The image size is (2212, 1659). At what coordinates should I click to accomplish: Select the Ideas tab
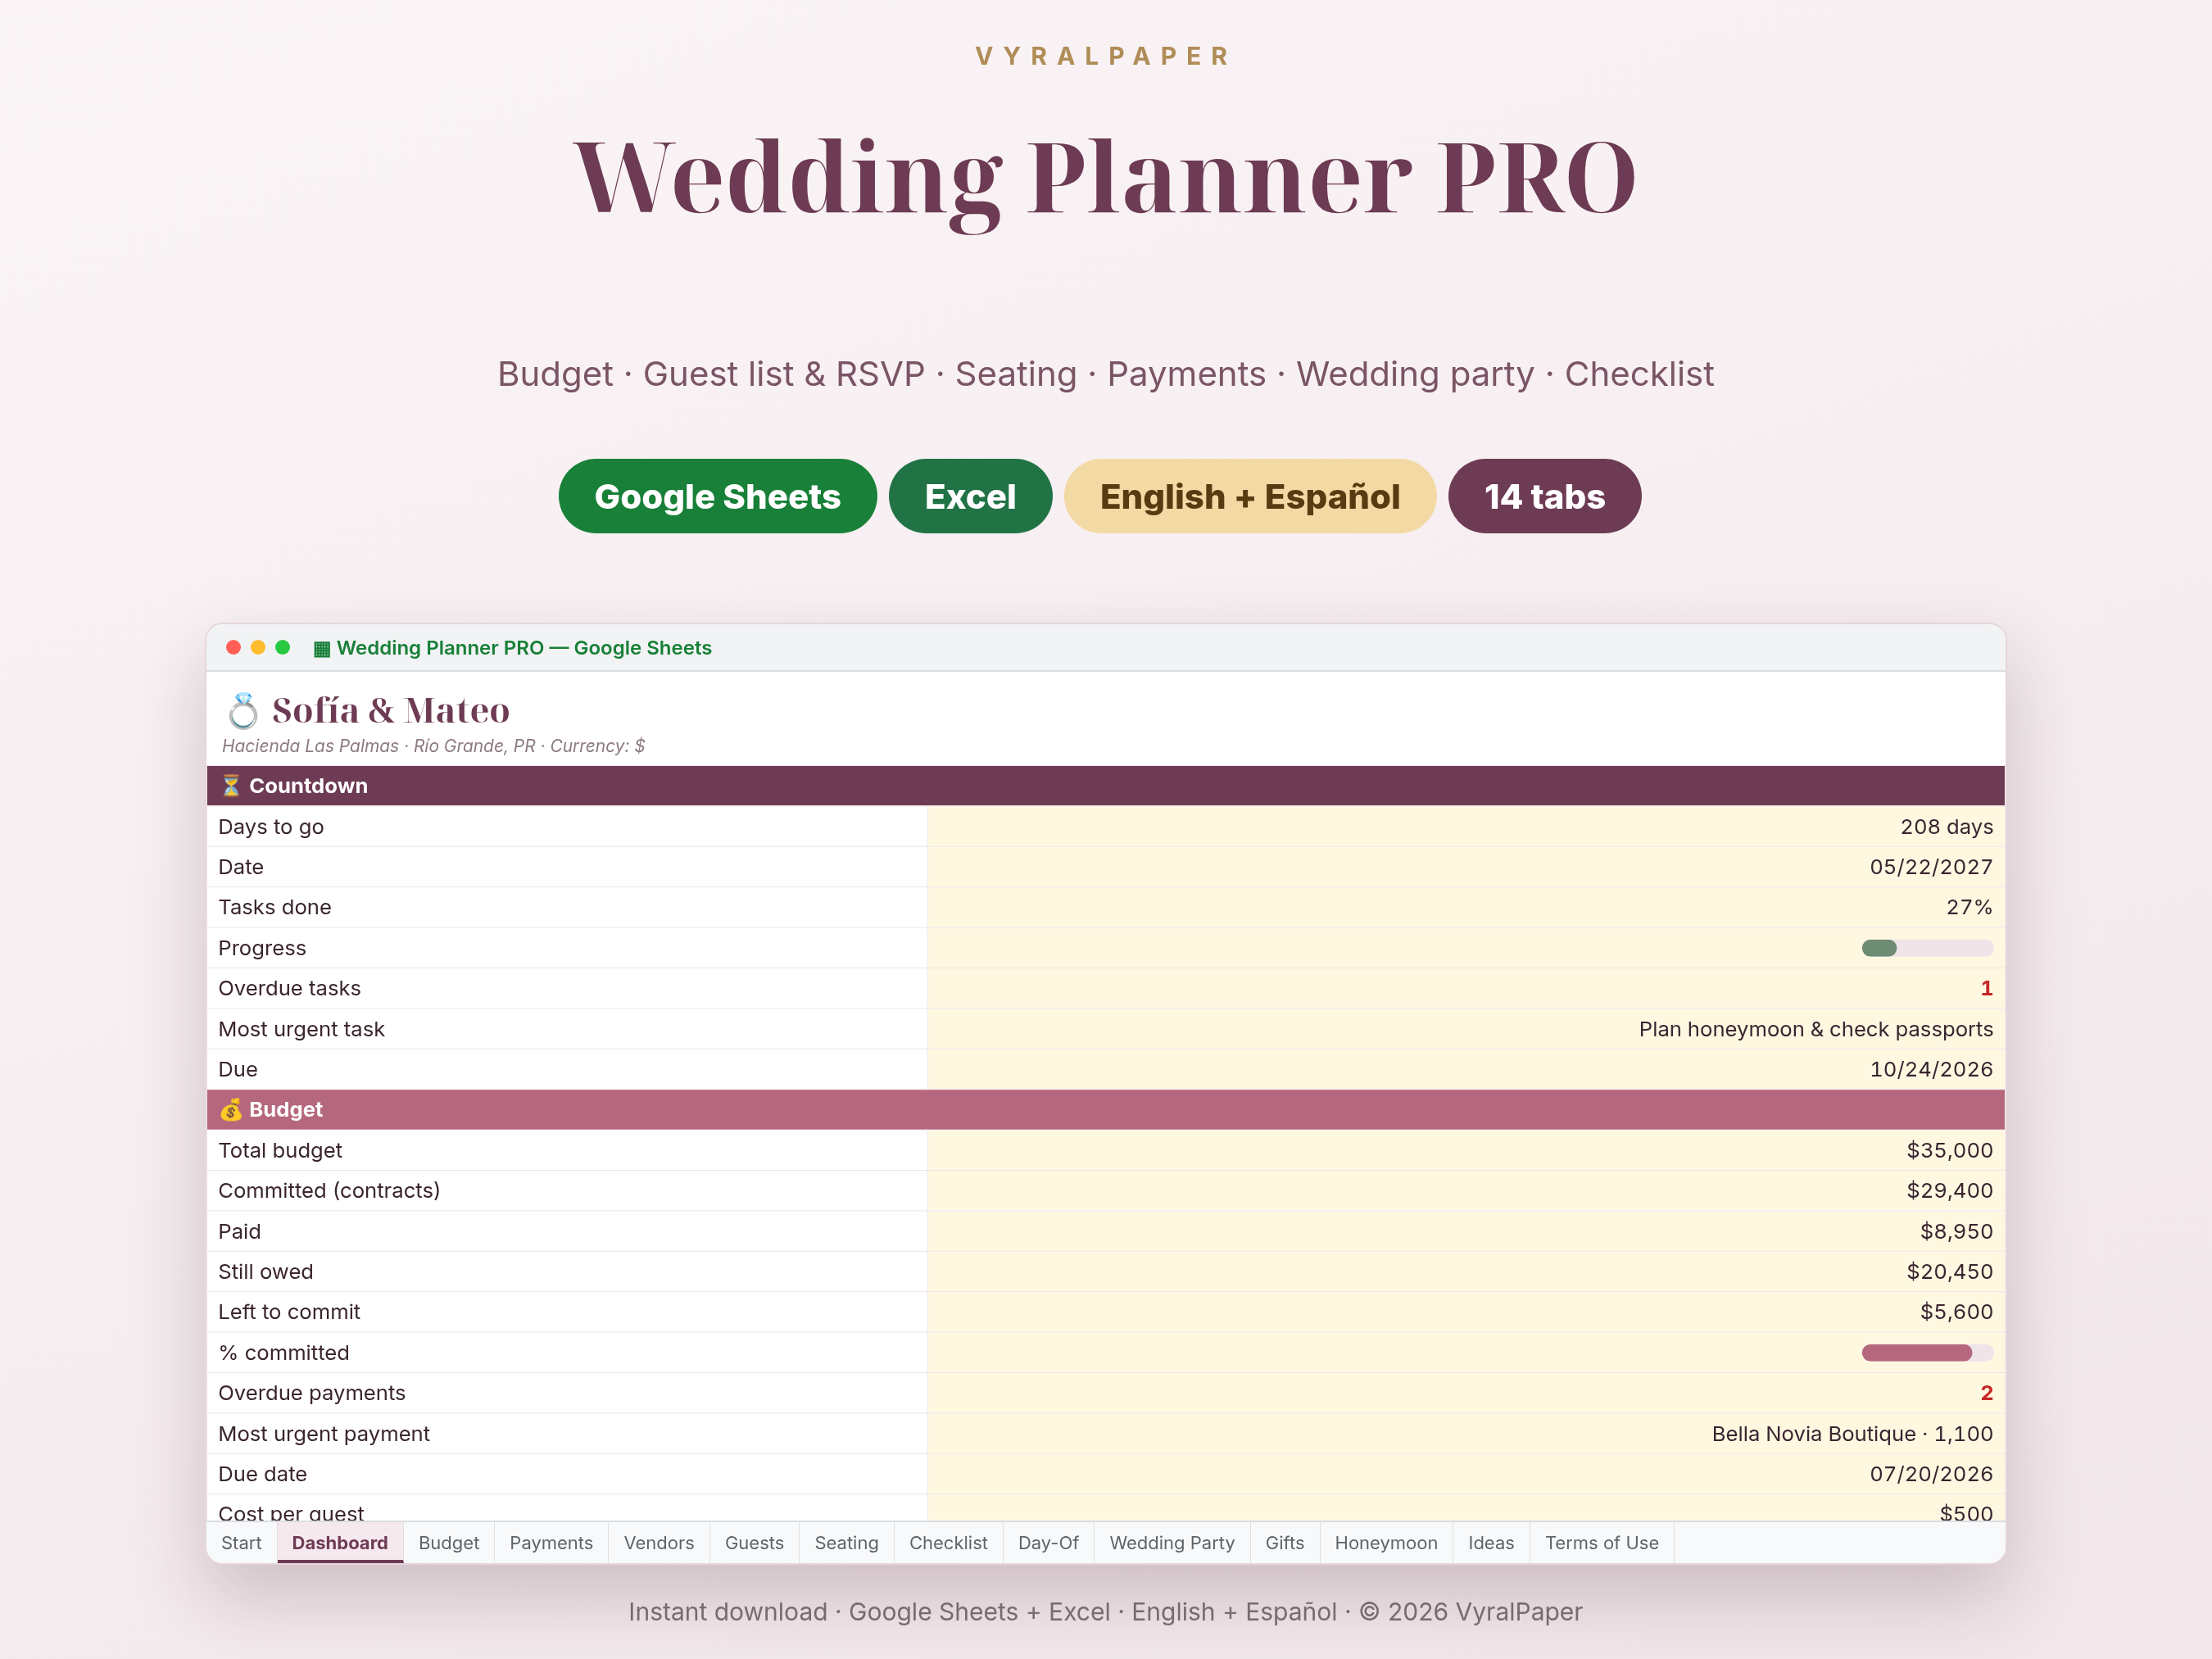[x=1491, y=1543]
